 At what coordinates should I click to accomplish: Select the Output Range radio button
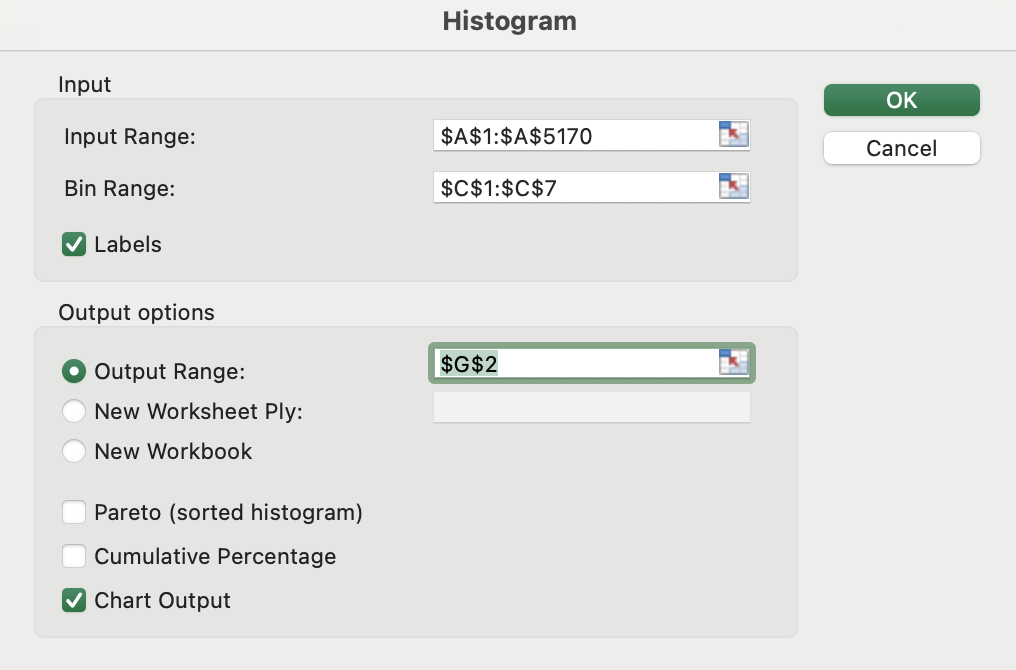tap(74, 371)
